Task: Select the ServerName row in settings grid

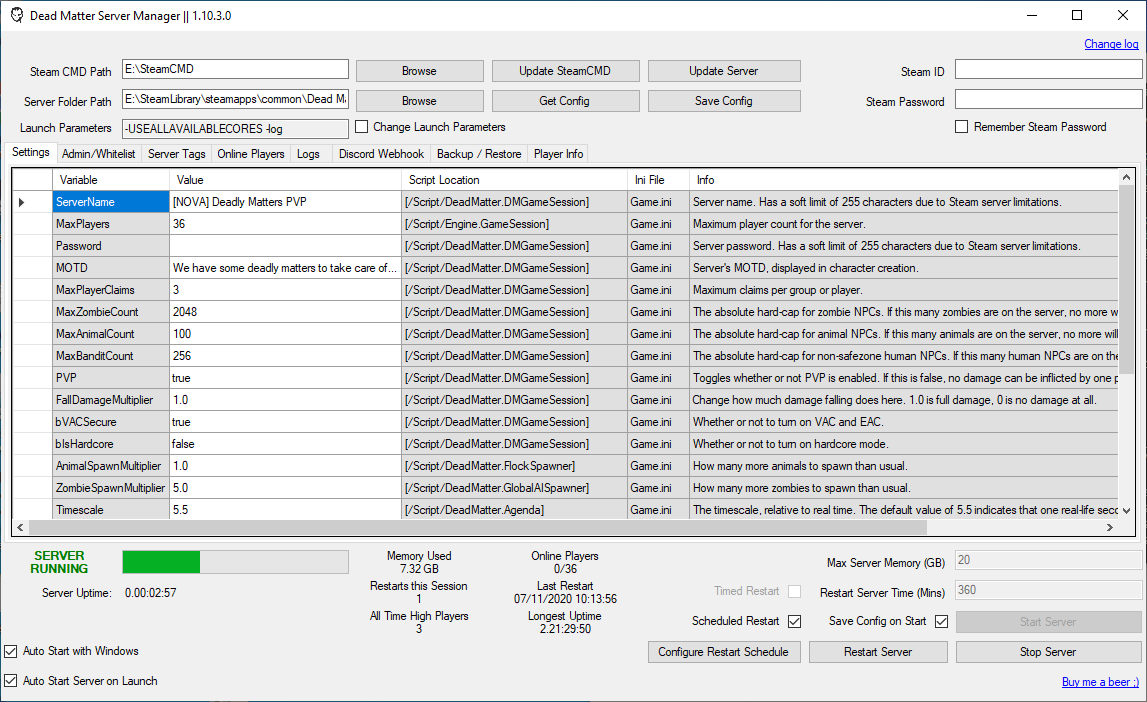Action: (110, 201)
